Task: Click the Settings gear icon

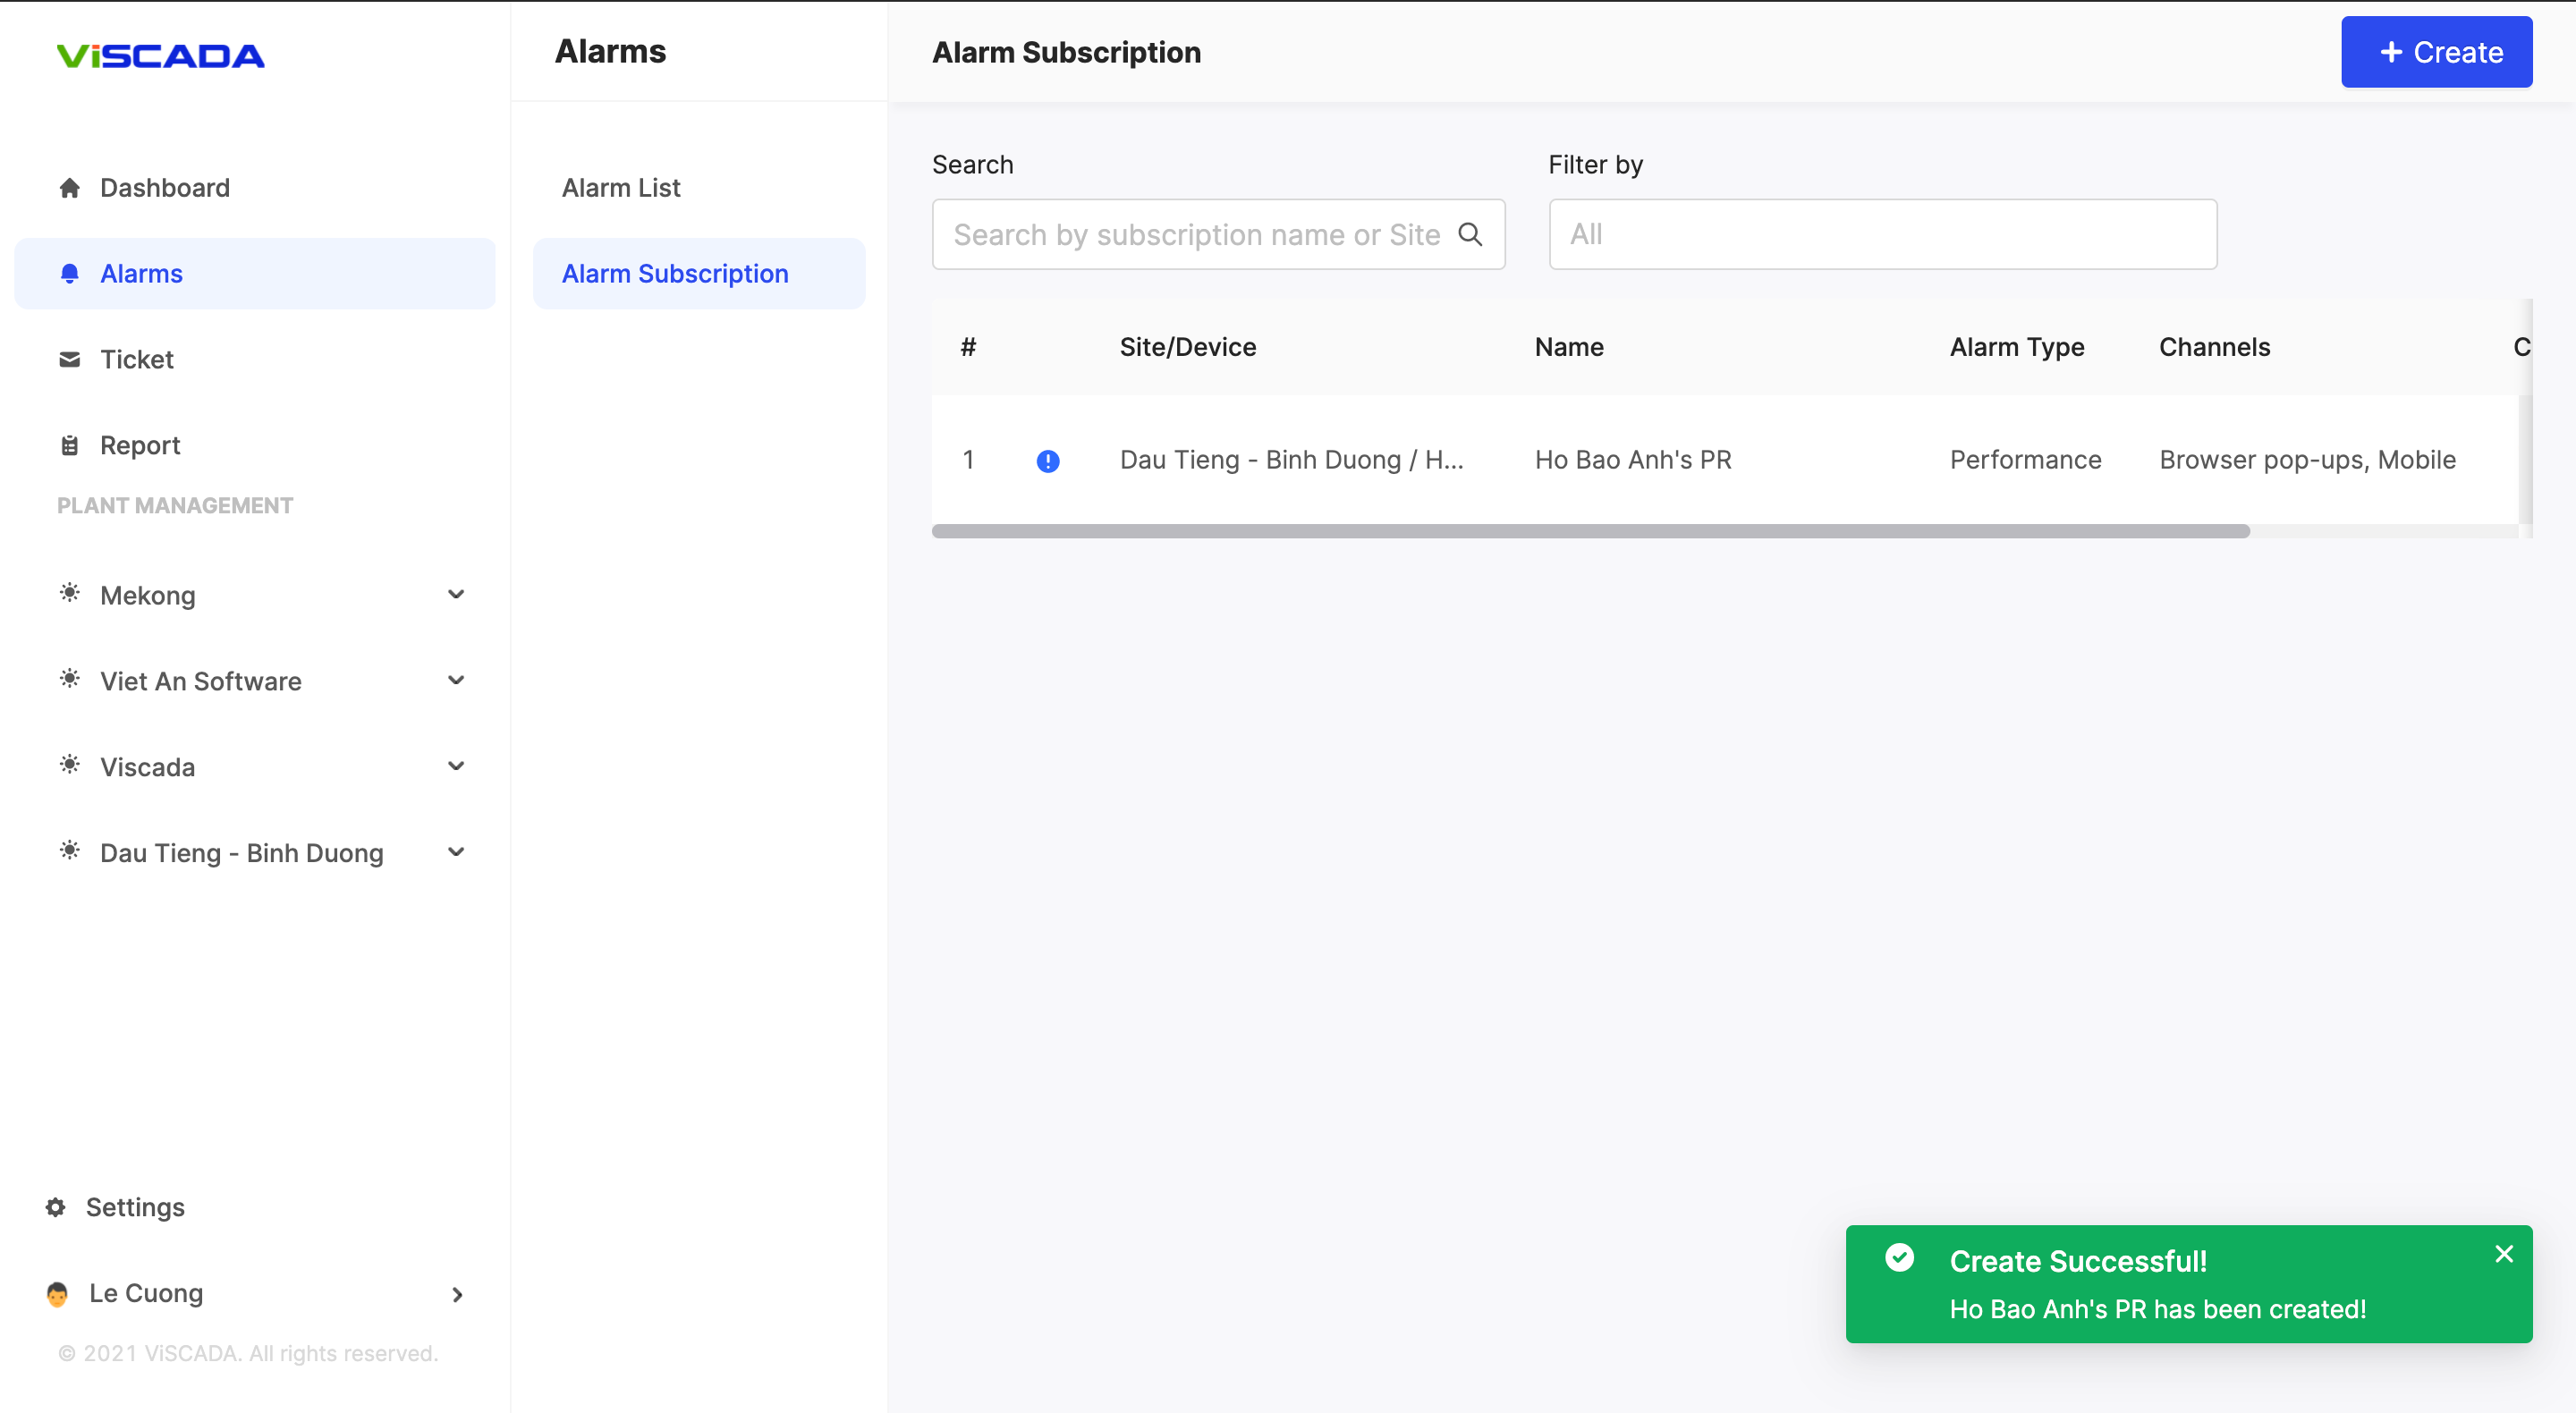Action: pyautogui.click(x=56, y=1207)
